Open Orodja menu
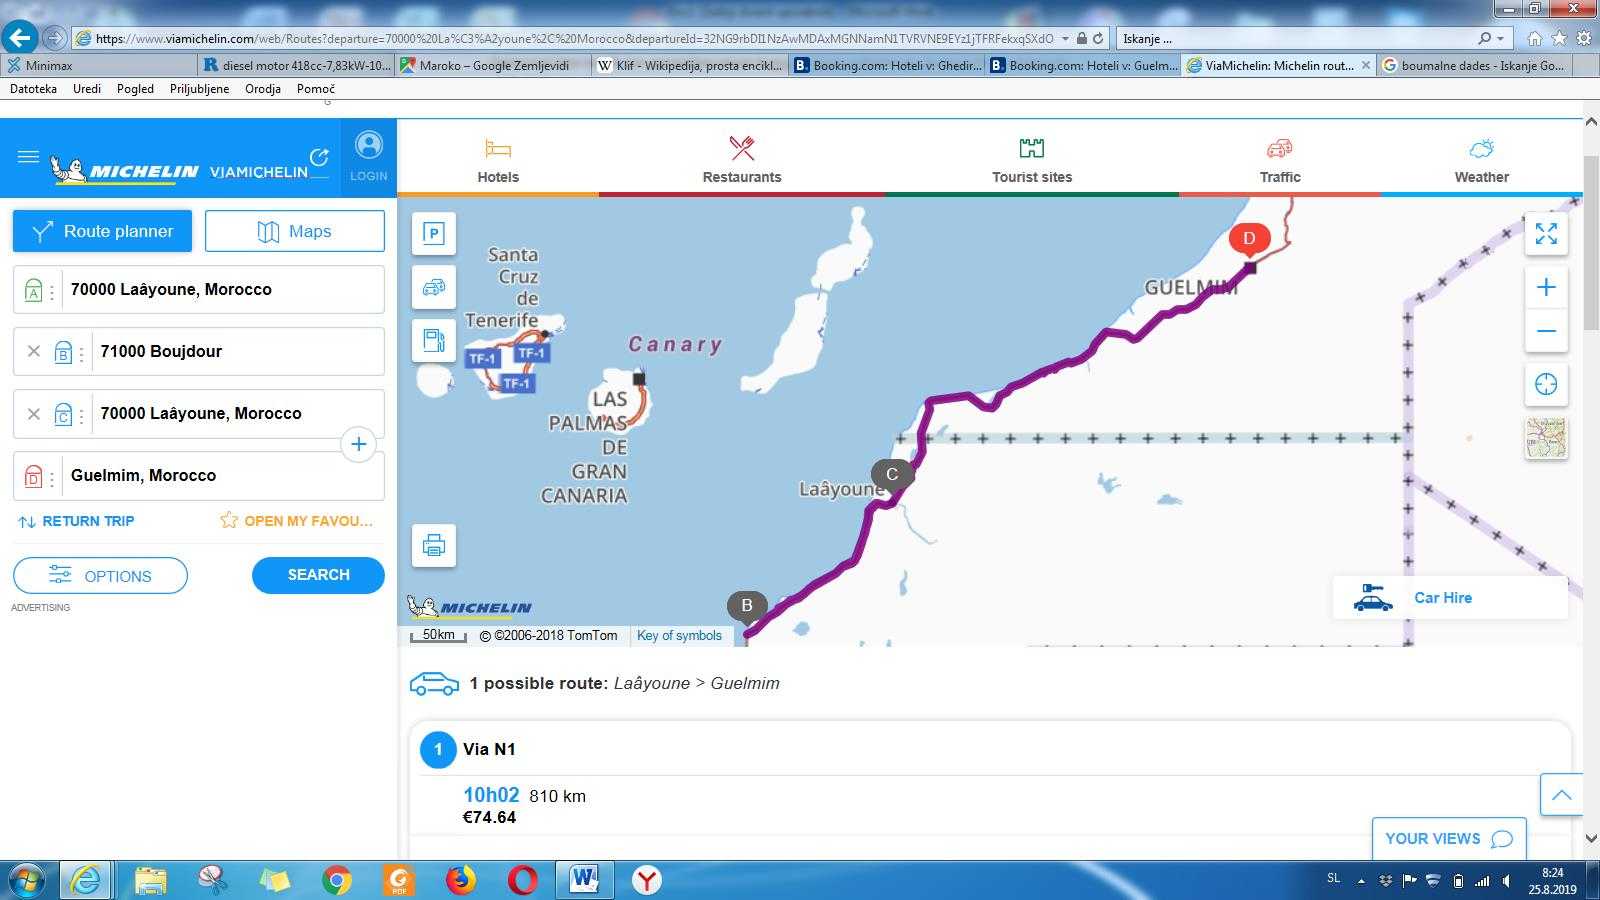The image size is (1600, 900). (262, 89)
